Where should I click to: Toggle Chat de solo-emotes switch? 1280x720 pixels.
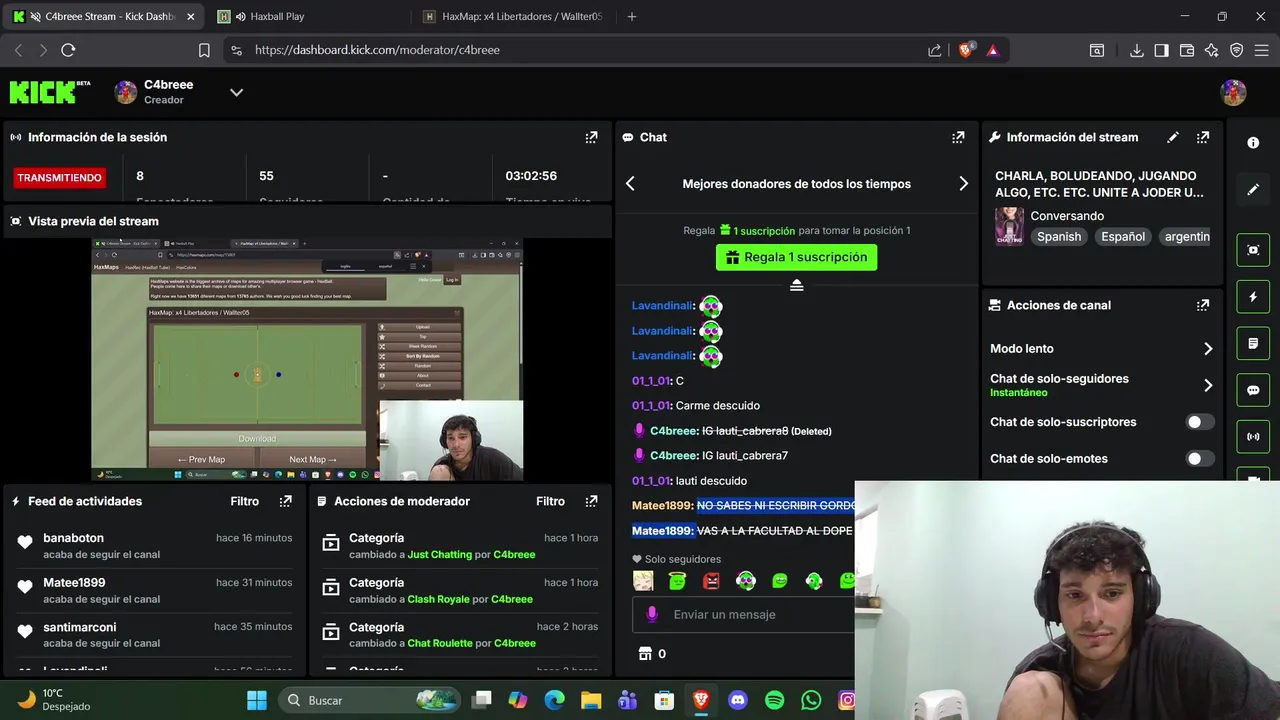tap(1200, 458)
